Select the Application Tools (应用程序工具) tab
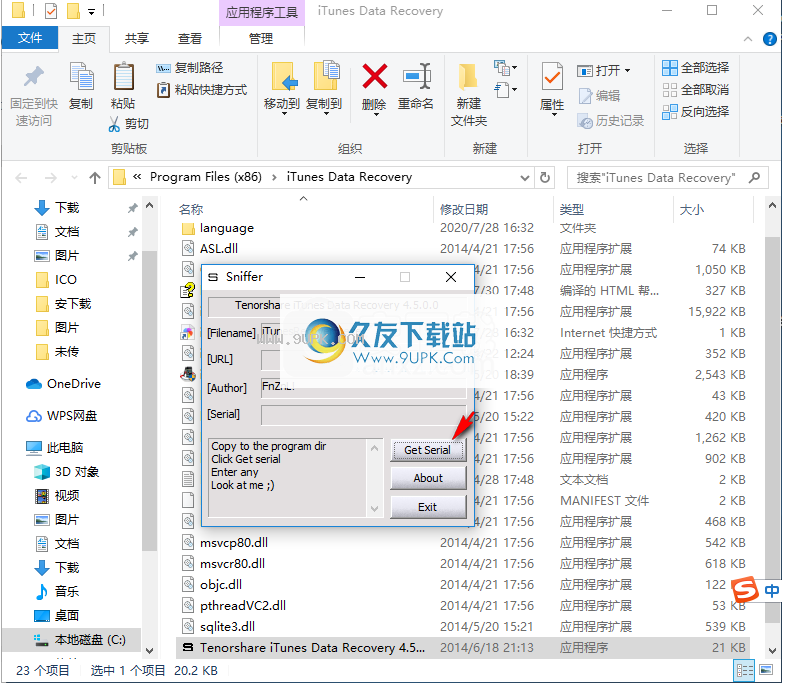 pos(262,12)
